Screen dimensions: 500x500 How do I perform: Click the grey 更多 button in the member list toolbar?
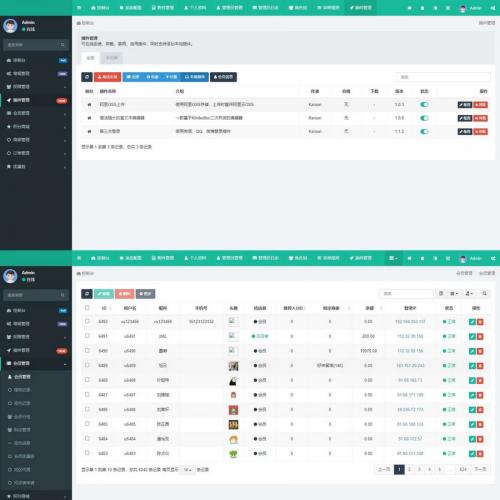point(145,294)
